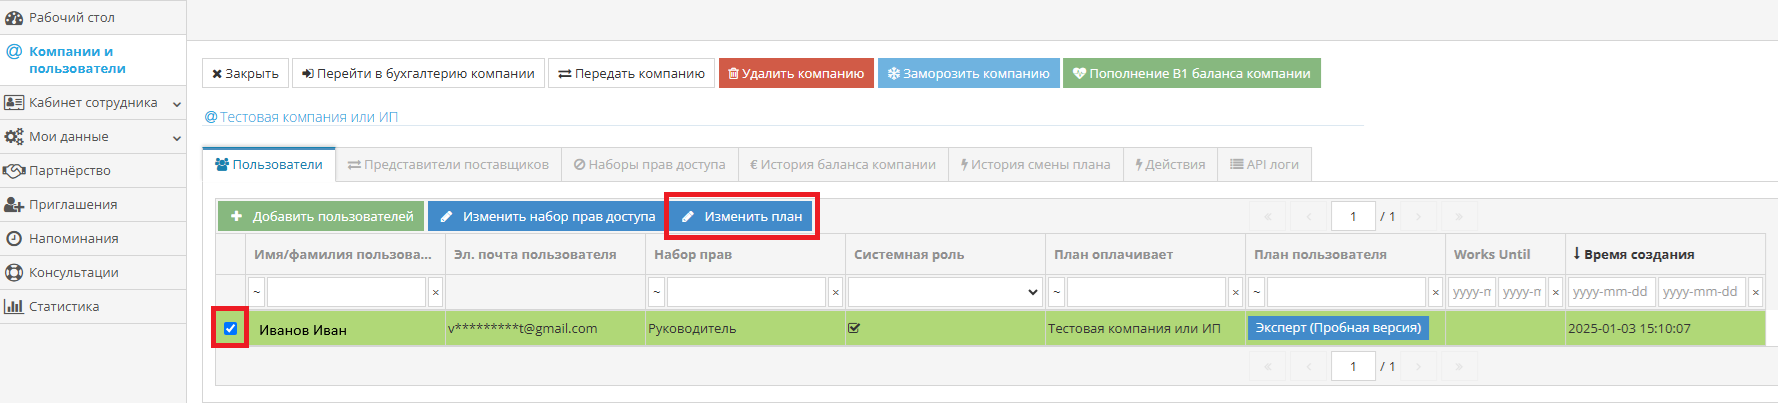1778x403 pixels.
Task: Focus the page number field below the table
Action: point(1353,366)
